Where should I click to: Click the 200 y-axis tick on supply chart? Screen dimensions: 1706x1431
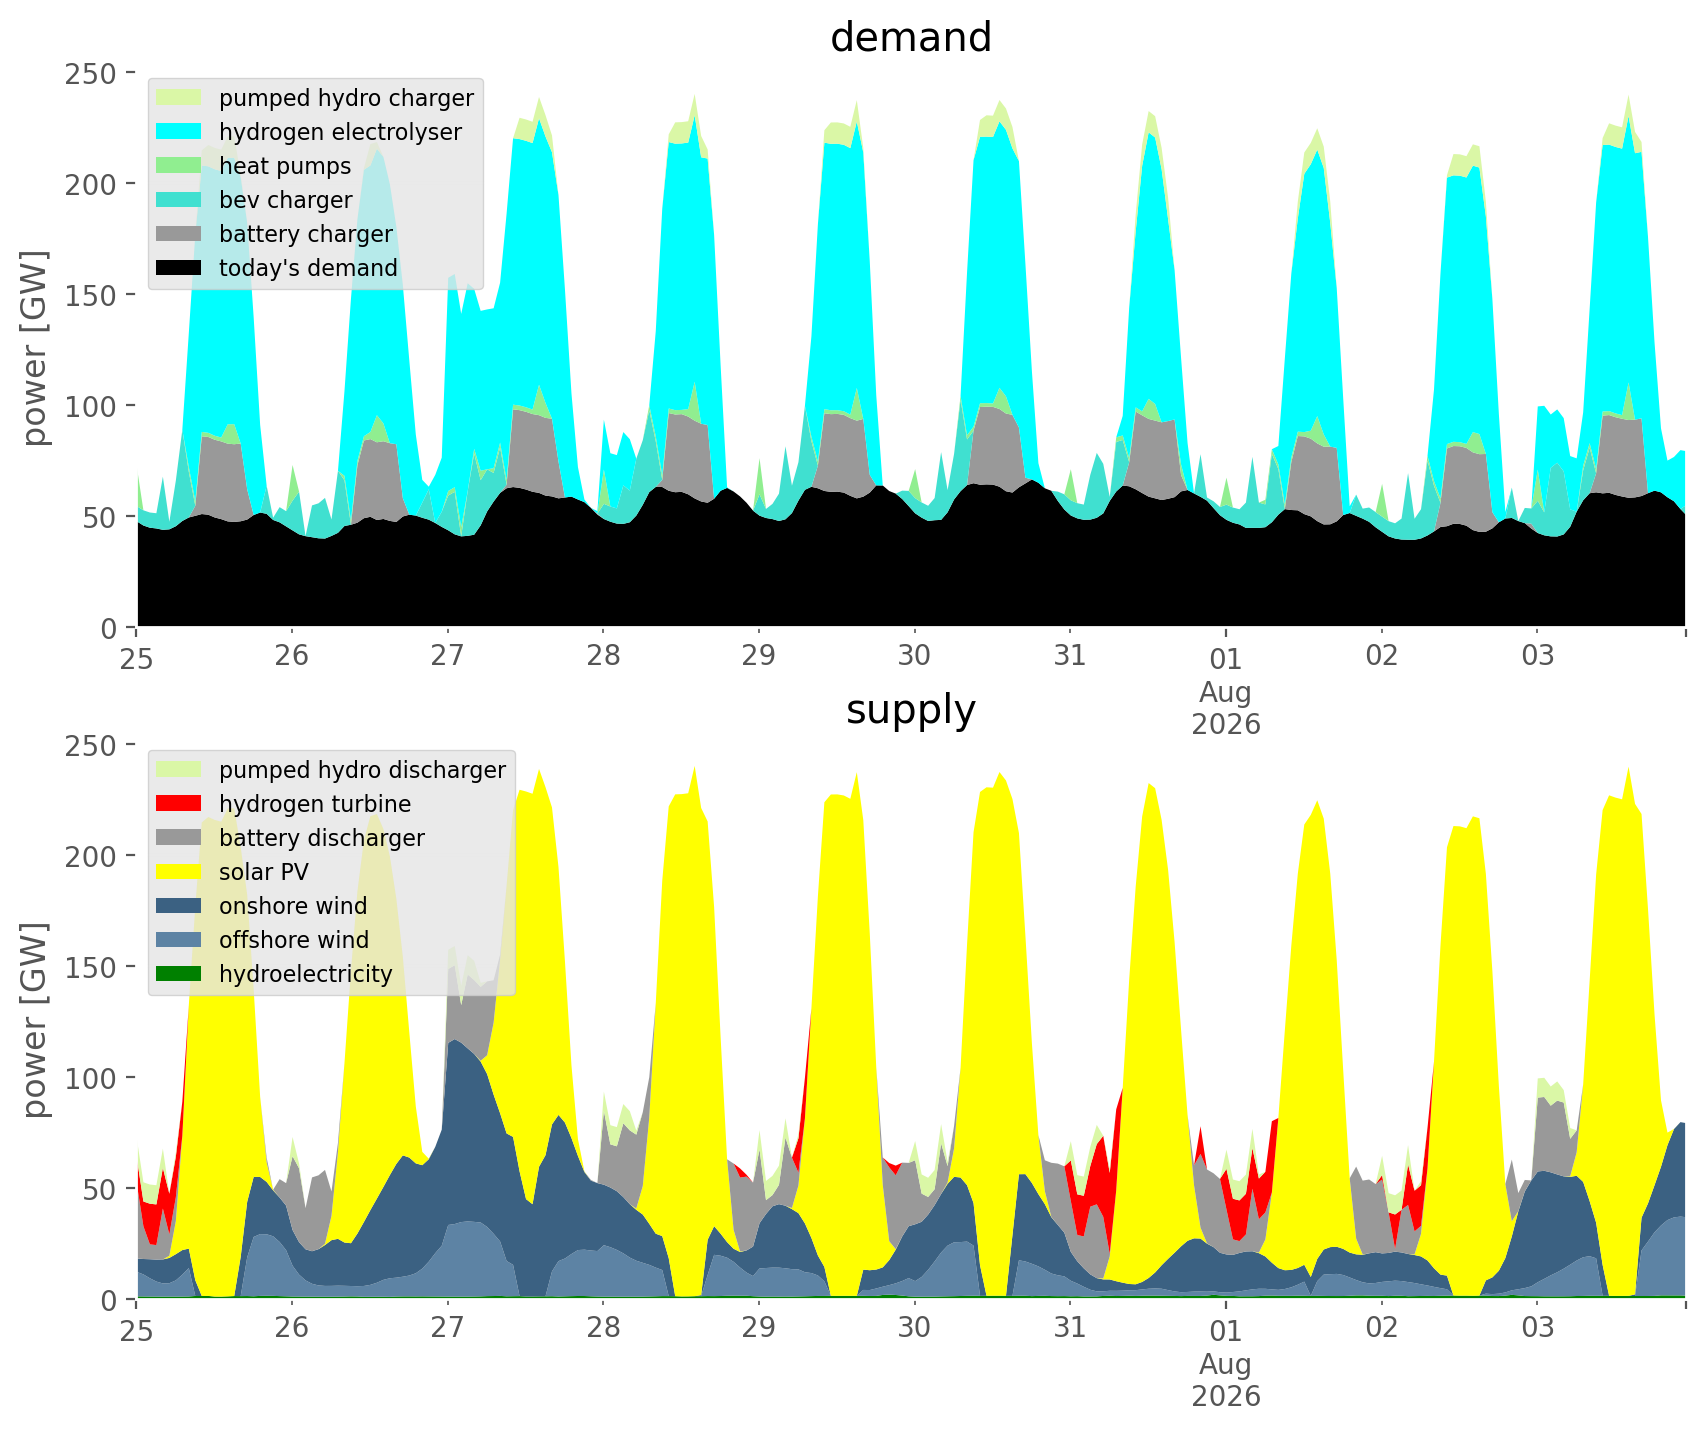[93, 857]
